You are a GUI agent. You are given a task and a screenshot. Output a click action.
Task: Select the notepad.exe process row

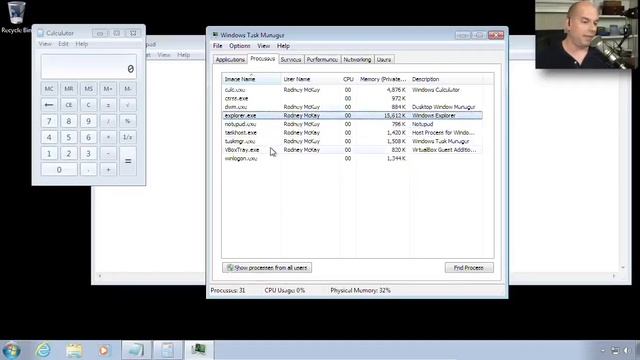(352, 124)
